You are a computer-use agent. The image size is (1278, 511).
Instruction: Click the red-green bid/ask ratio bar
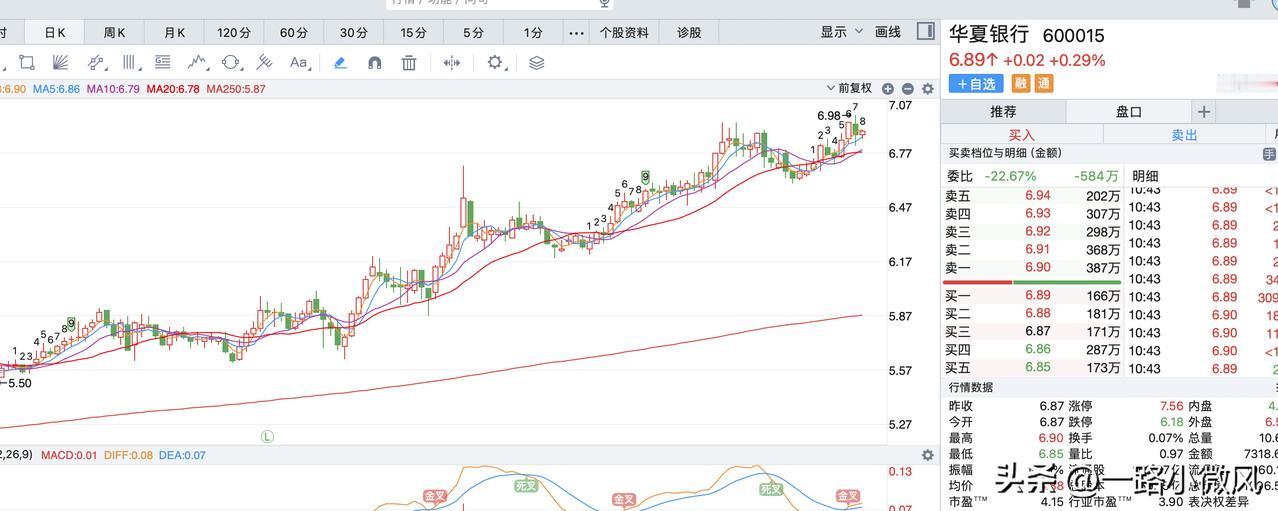tap(1032, 282)
